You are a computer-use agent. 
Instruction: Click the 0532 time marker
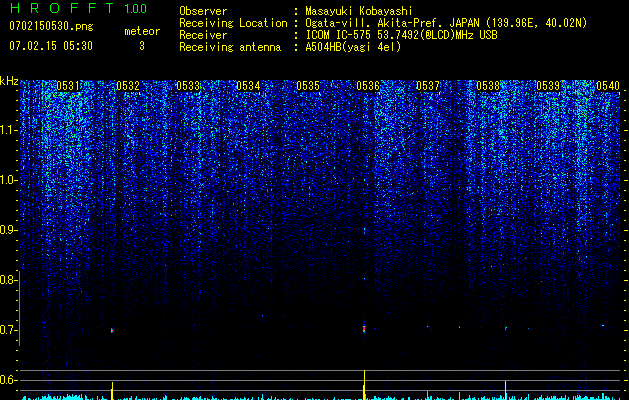point(128,86)
